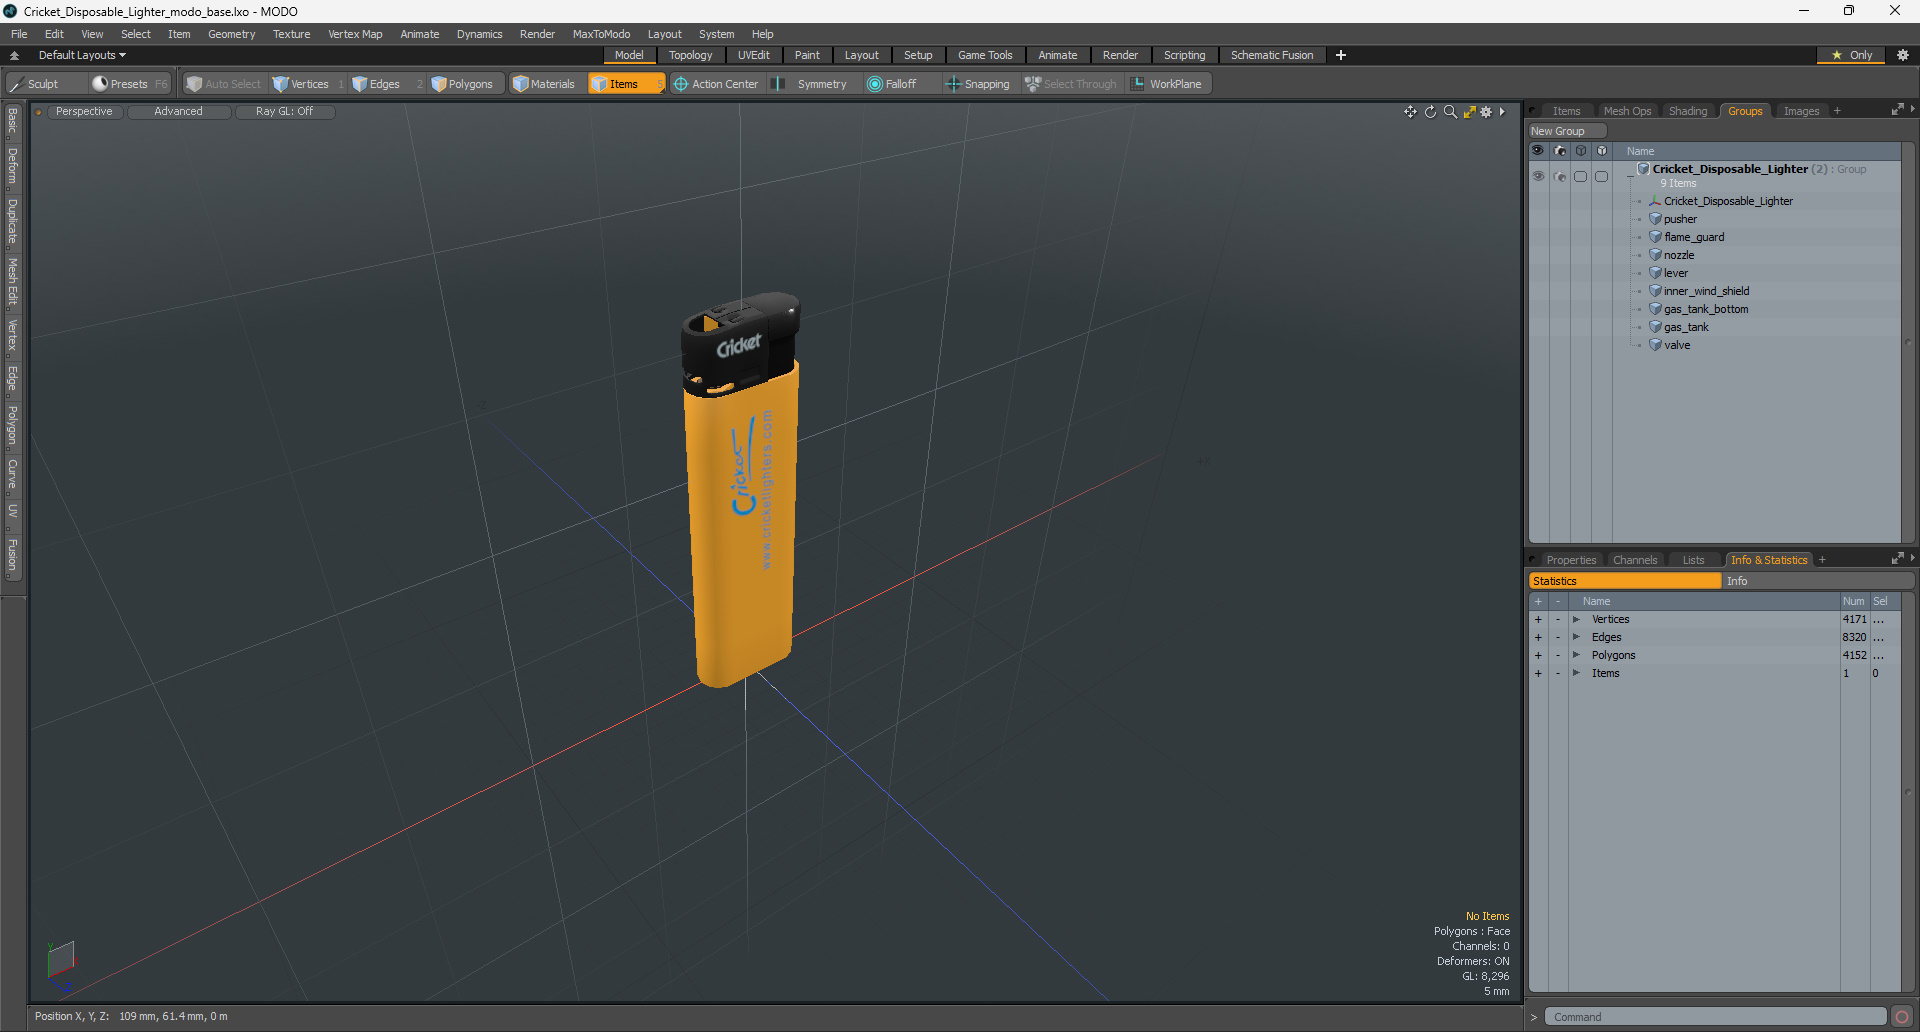The width and height of the screenshot is (1920, 1032).
Task: Open the Default Layouts dropdown
Action: click(82, 55)
